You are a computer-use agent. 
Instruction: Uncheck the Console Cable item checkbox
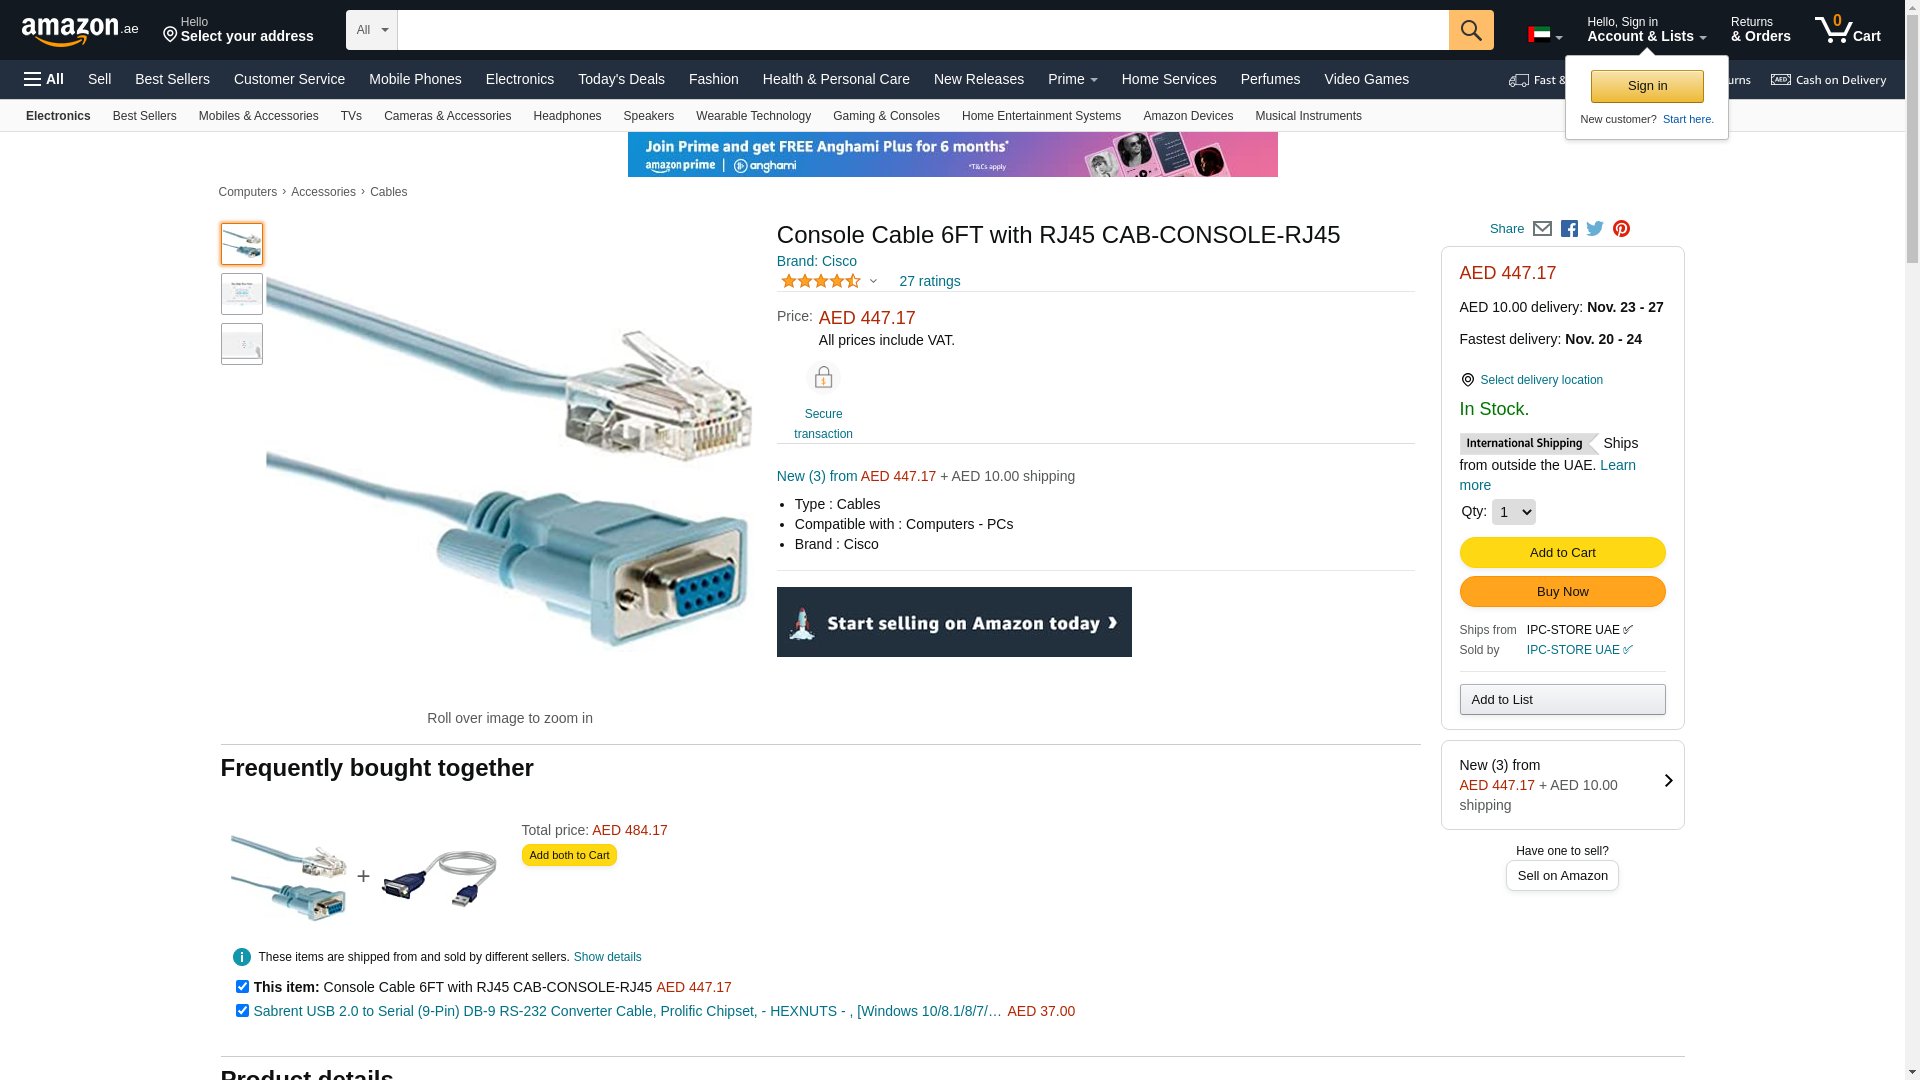(242, 987)
